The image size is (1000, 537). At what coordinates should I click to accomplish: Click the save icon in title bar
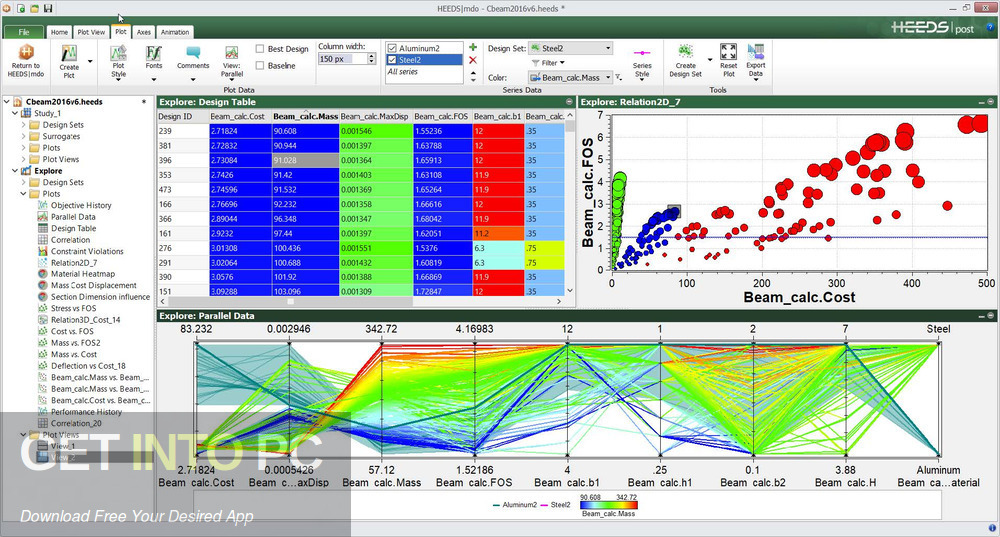[48, 8]
